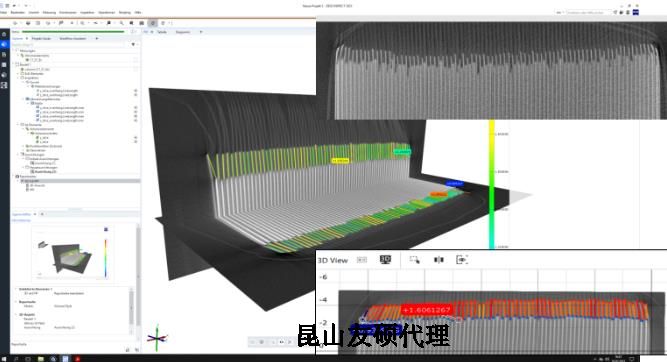Toggle visibility eye of first overhang length item
The height and width of the screenshot is (362, 667).
click(136, 91)
